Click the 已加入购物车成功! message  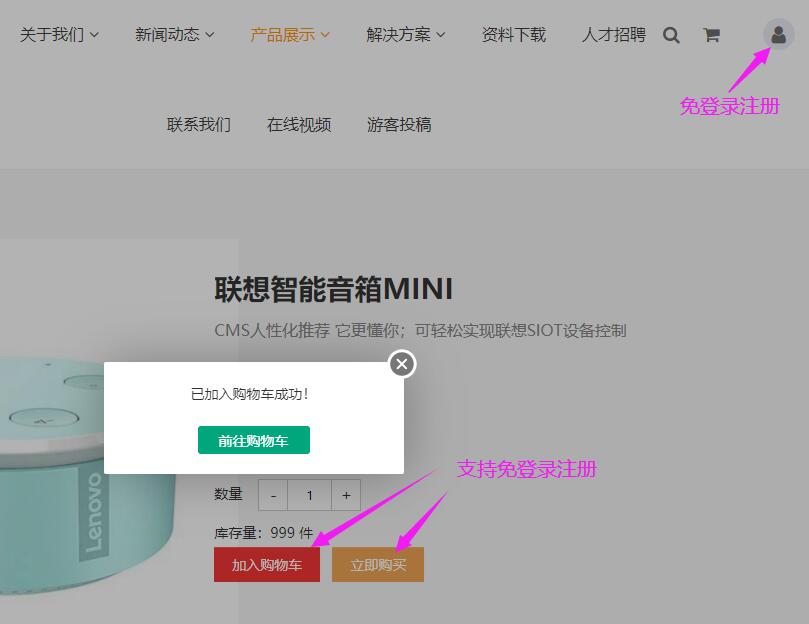point(250,394)
